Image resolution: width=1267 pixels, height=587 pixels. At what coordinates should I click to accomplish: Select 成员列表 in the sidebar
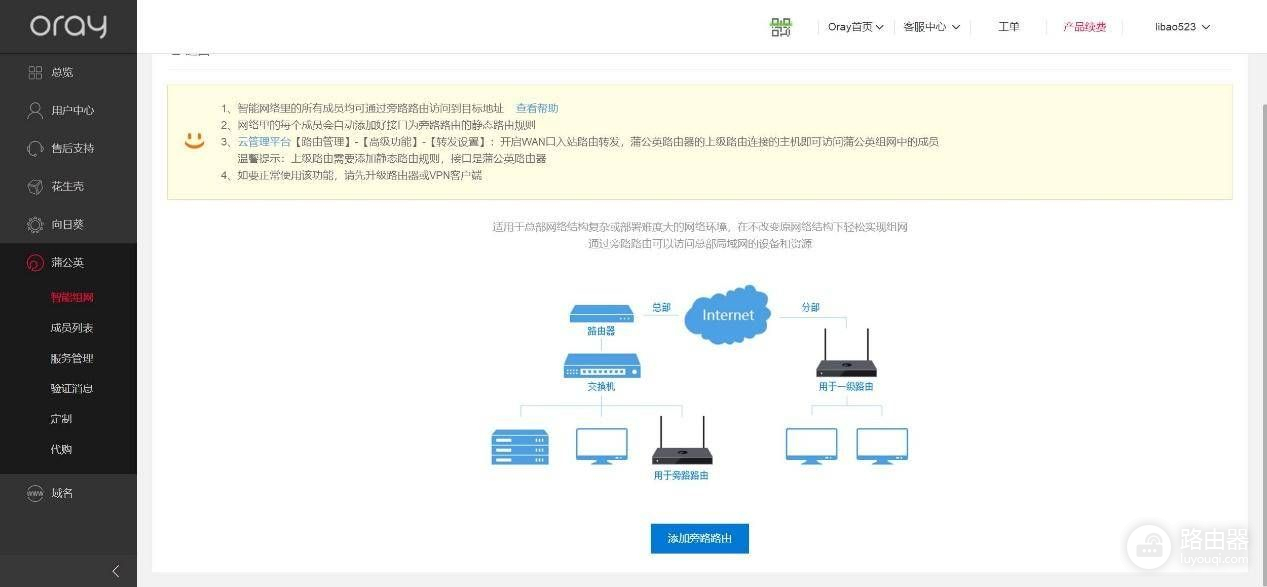(x=72, y=328)
